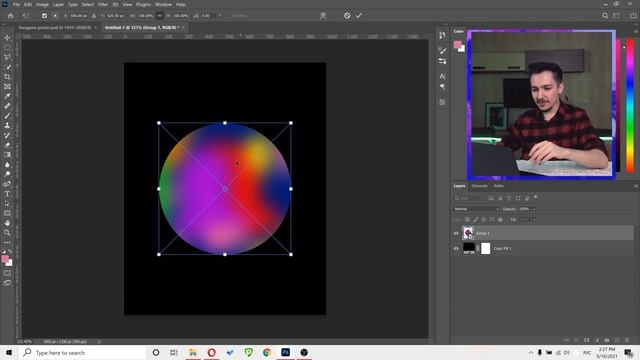Open the File menu
Screen dimensions: 640x360
[x=16, y=4]
